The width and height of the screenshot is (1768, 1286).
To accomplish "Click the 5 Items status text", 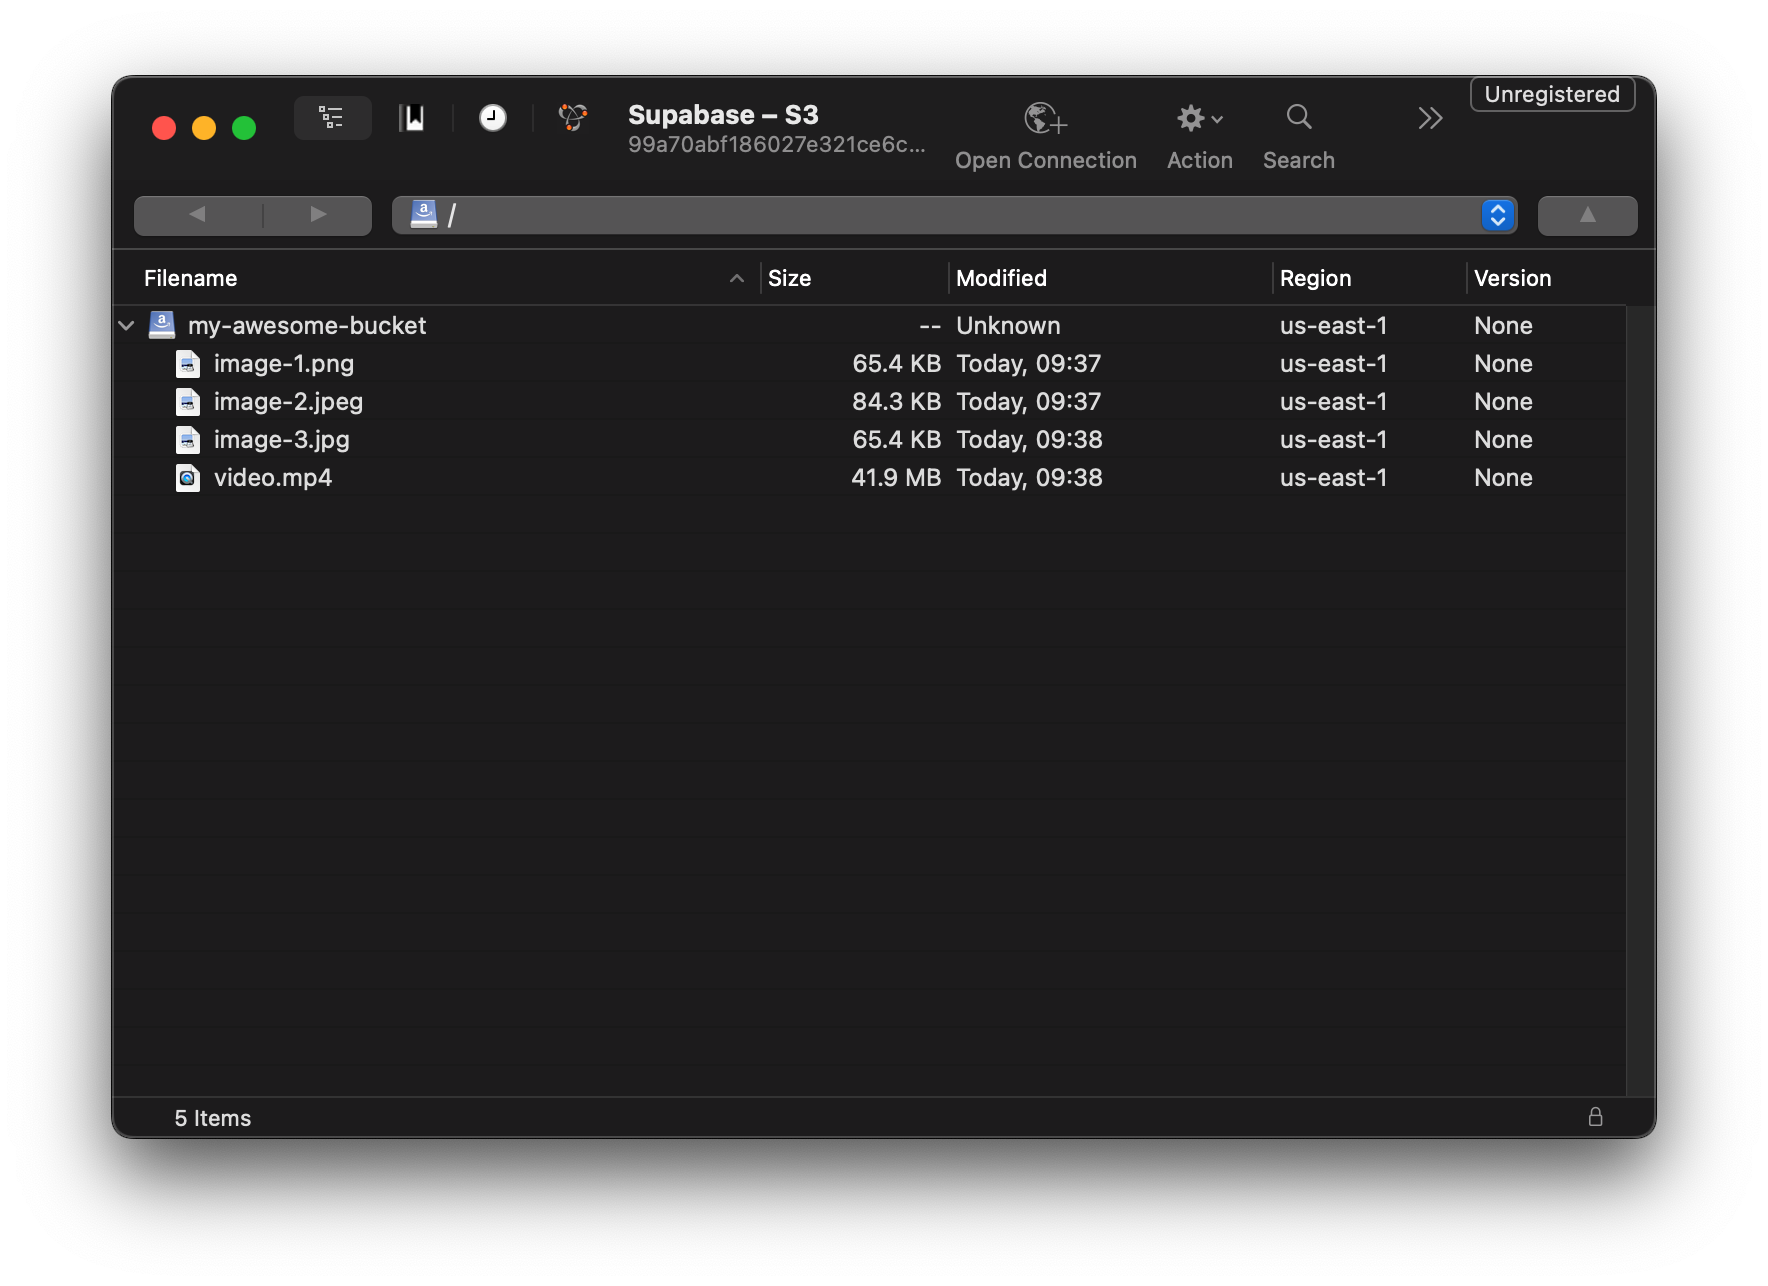I will point(213,1118).
